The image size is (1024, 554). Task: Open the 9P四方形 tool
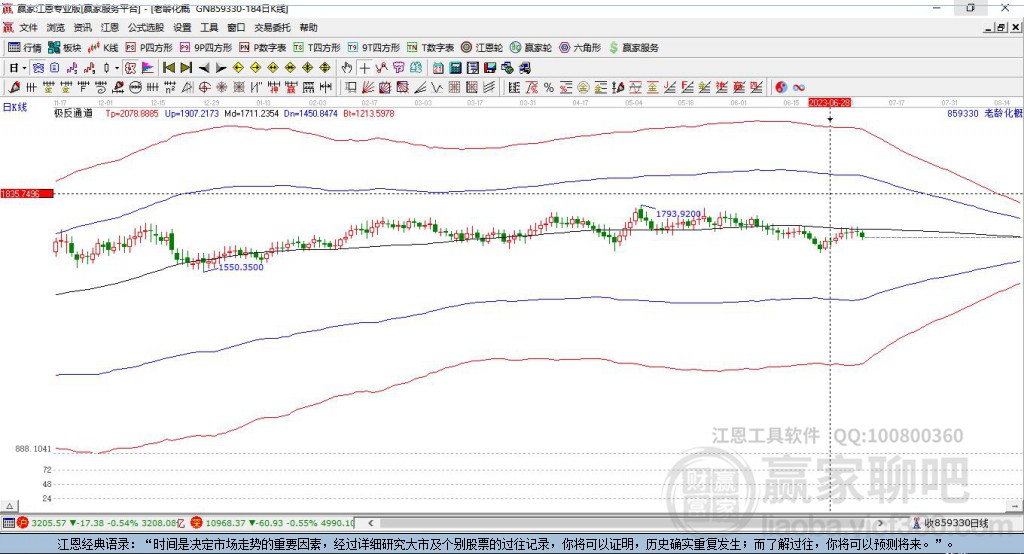(206, 48)
